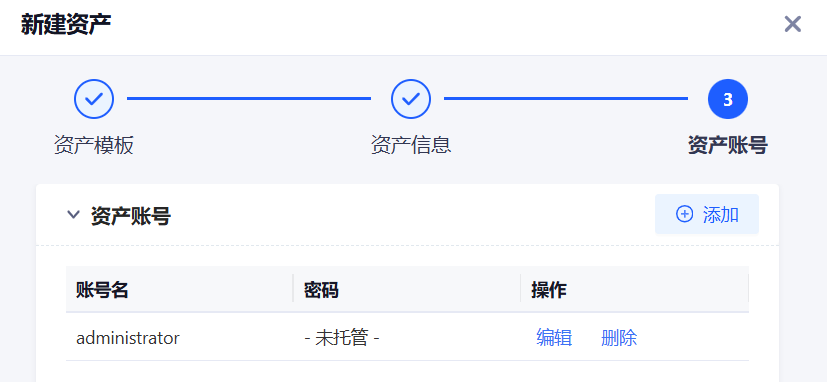Click the 账号名 column header
827x382 pixels.
pyautogui.click(x=102, y=290)
